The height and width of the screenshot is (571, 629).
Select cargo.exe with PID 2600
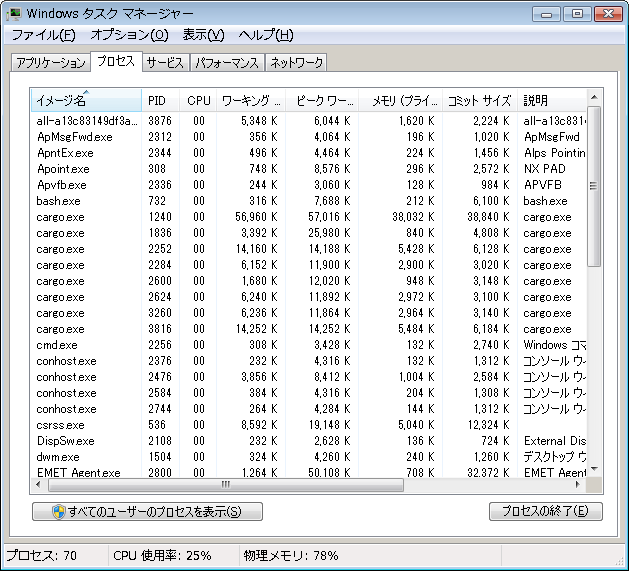(309, 281)
